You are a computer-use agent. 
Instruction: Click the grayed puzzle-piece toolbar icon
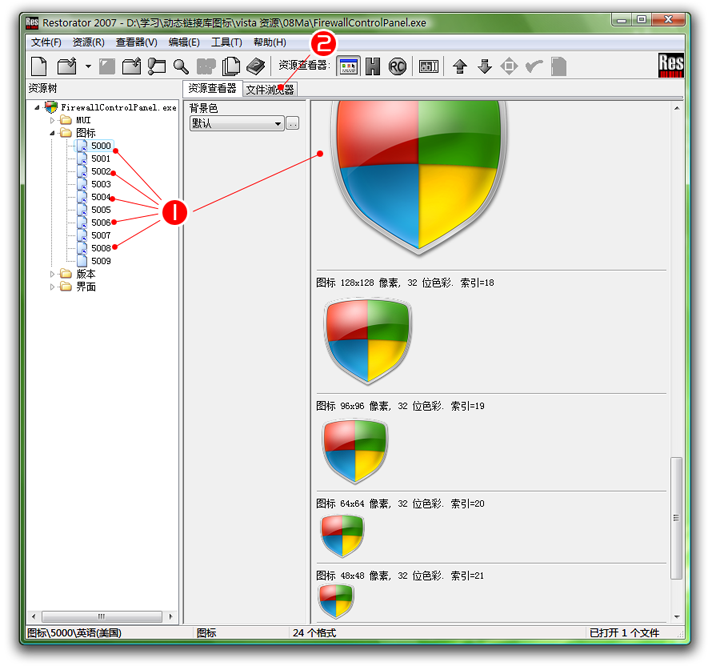(206, 67)
